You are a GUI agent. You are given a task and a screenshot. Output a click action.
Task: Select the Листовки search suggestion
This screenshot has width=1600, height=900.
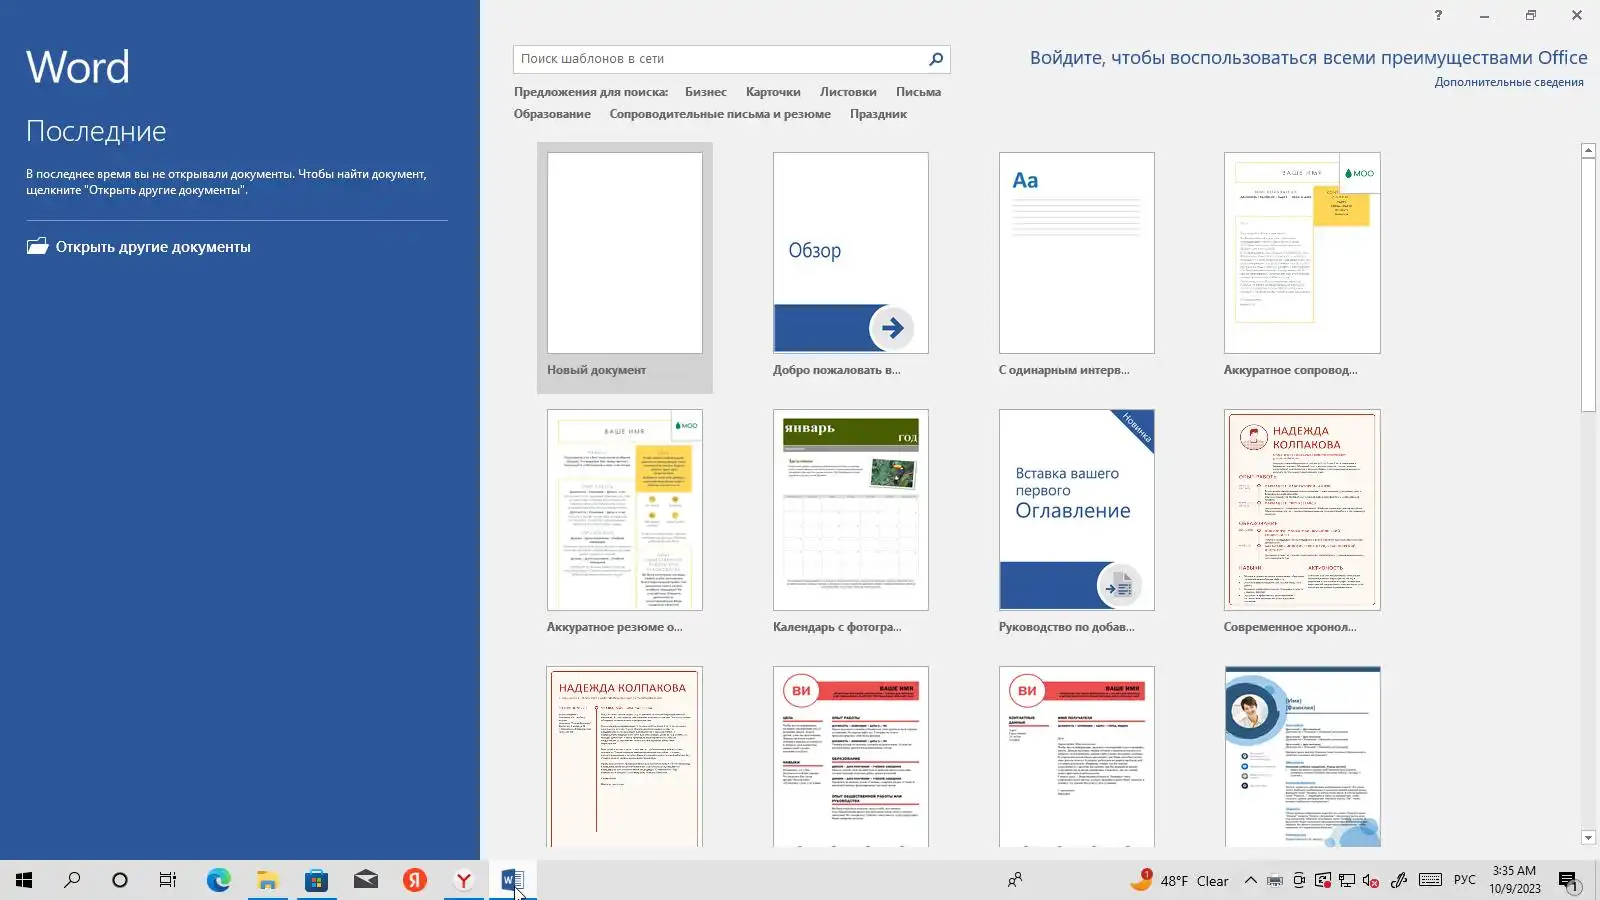tap(848, 92)
